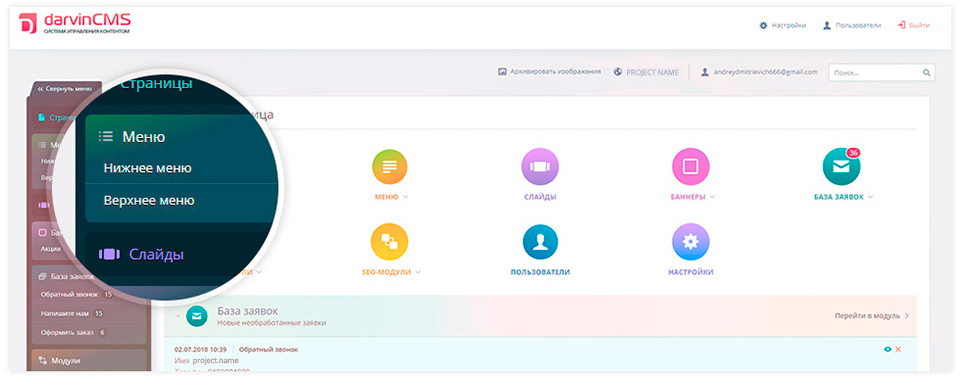Viewport: 960px width, 380px height.
Task: Open the orange Меню dashboard icon
Action: tap(389, 166)
